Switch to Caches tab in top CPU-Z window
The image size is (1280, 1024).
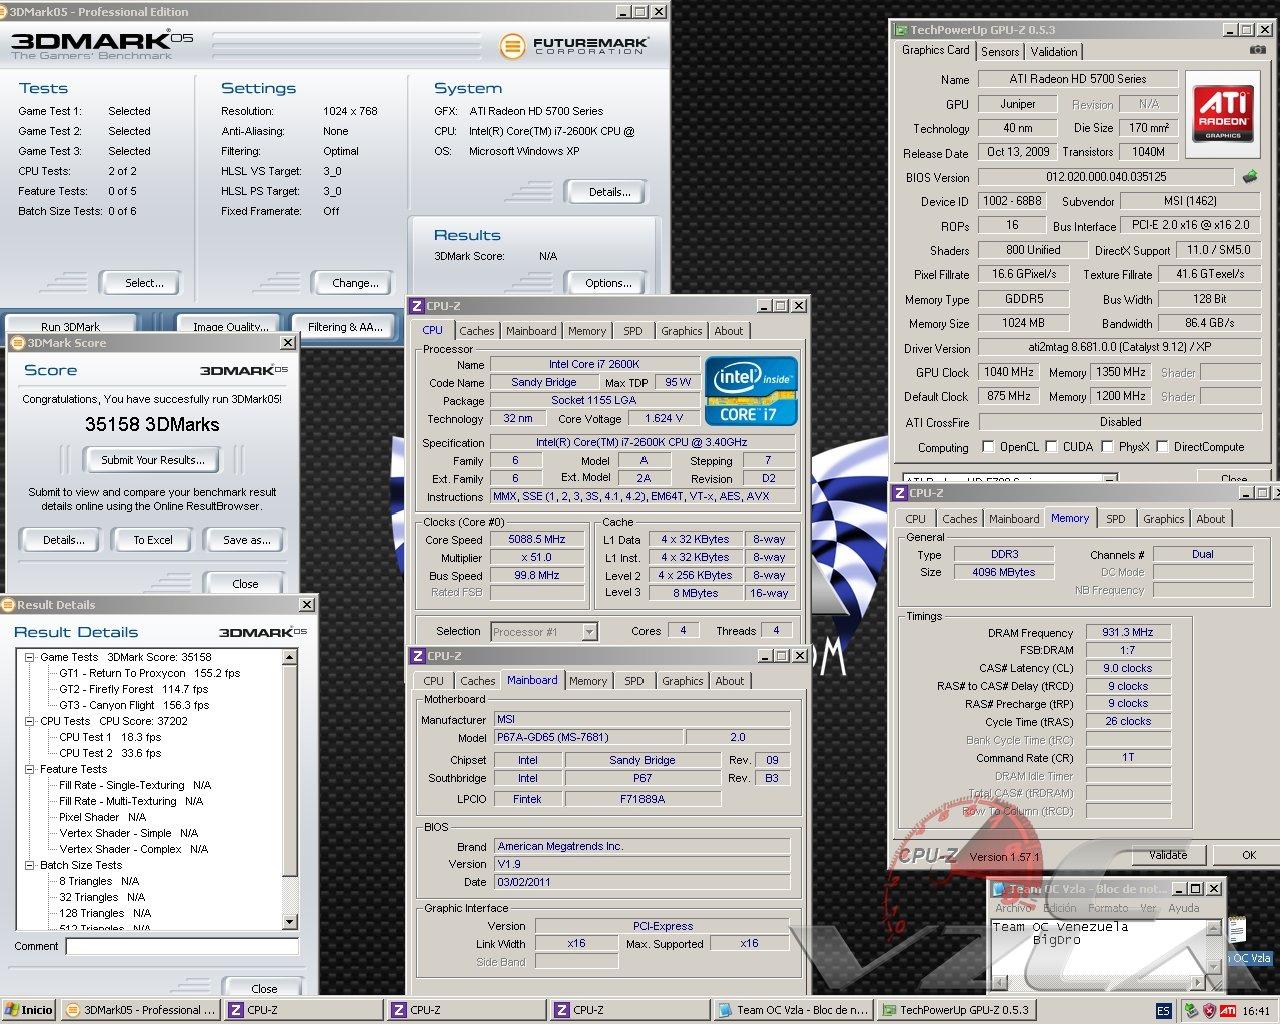tap(476, 331)
